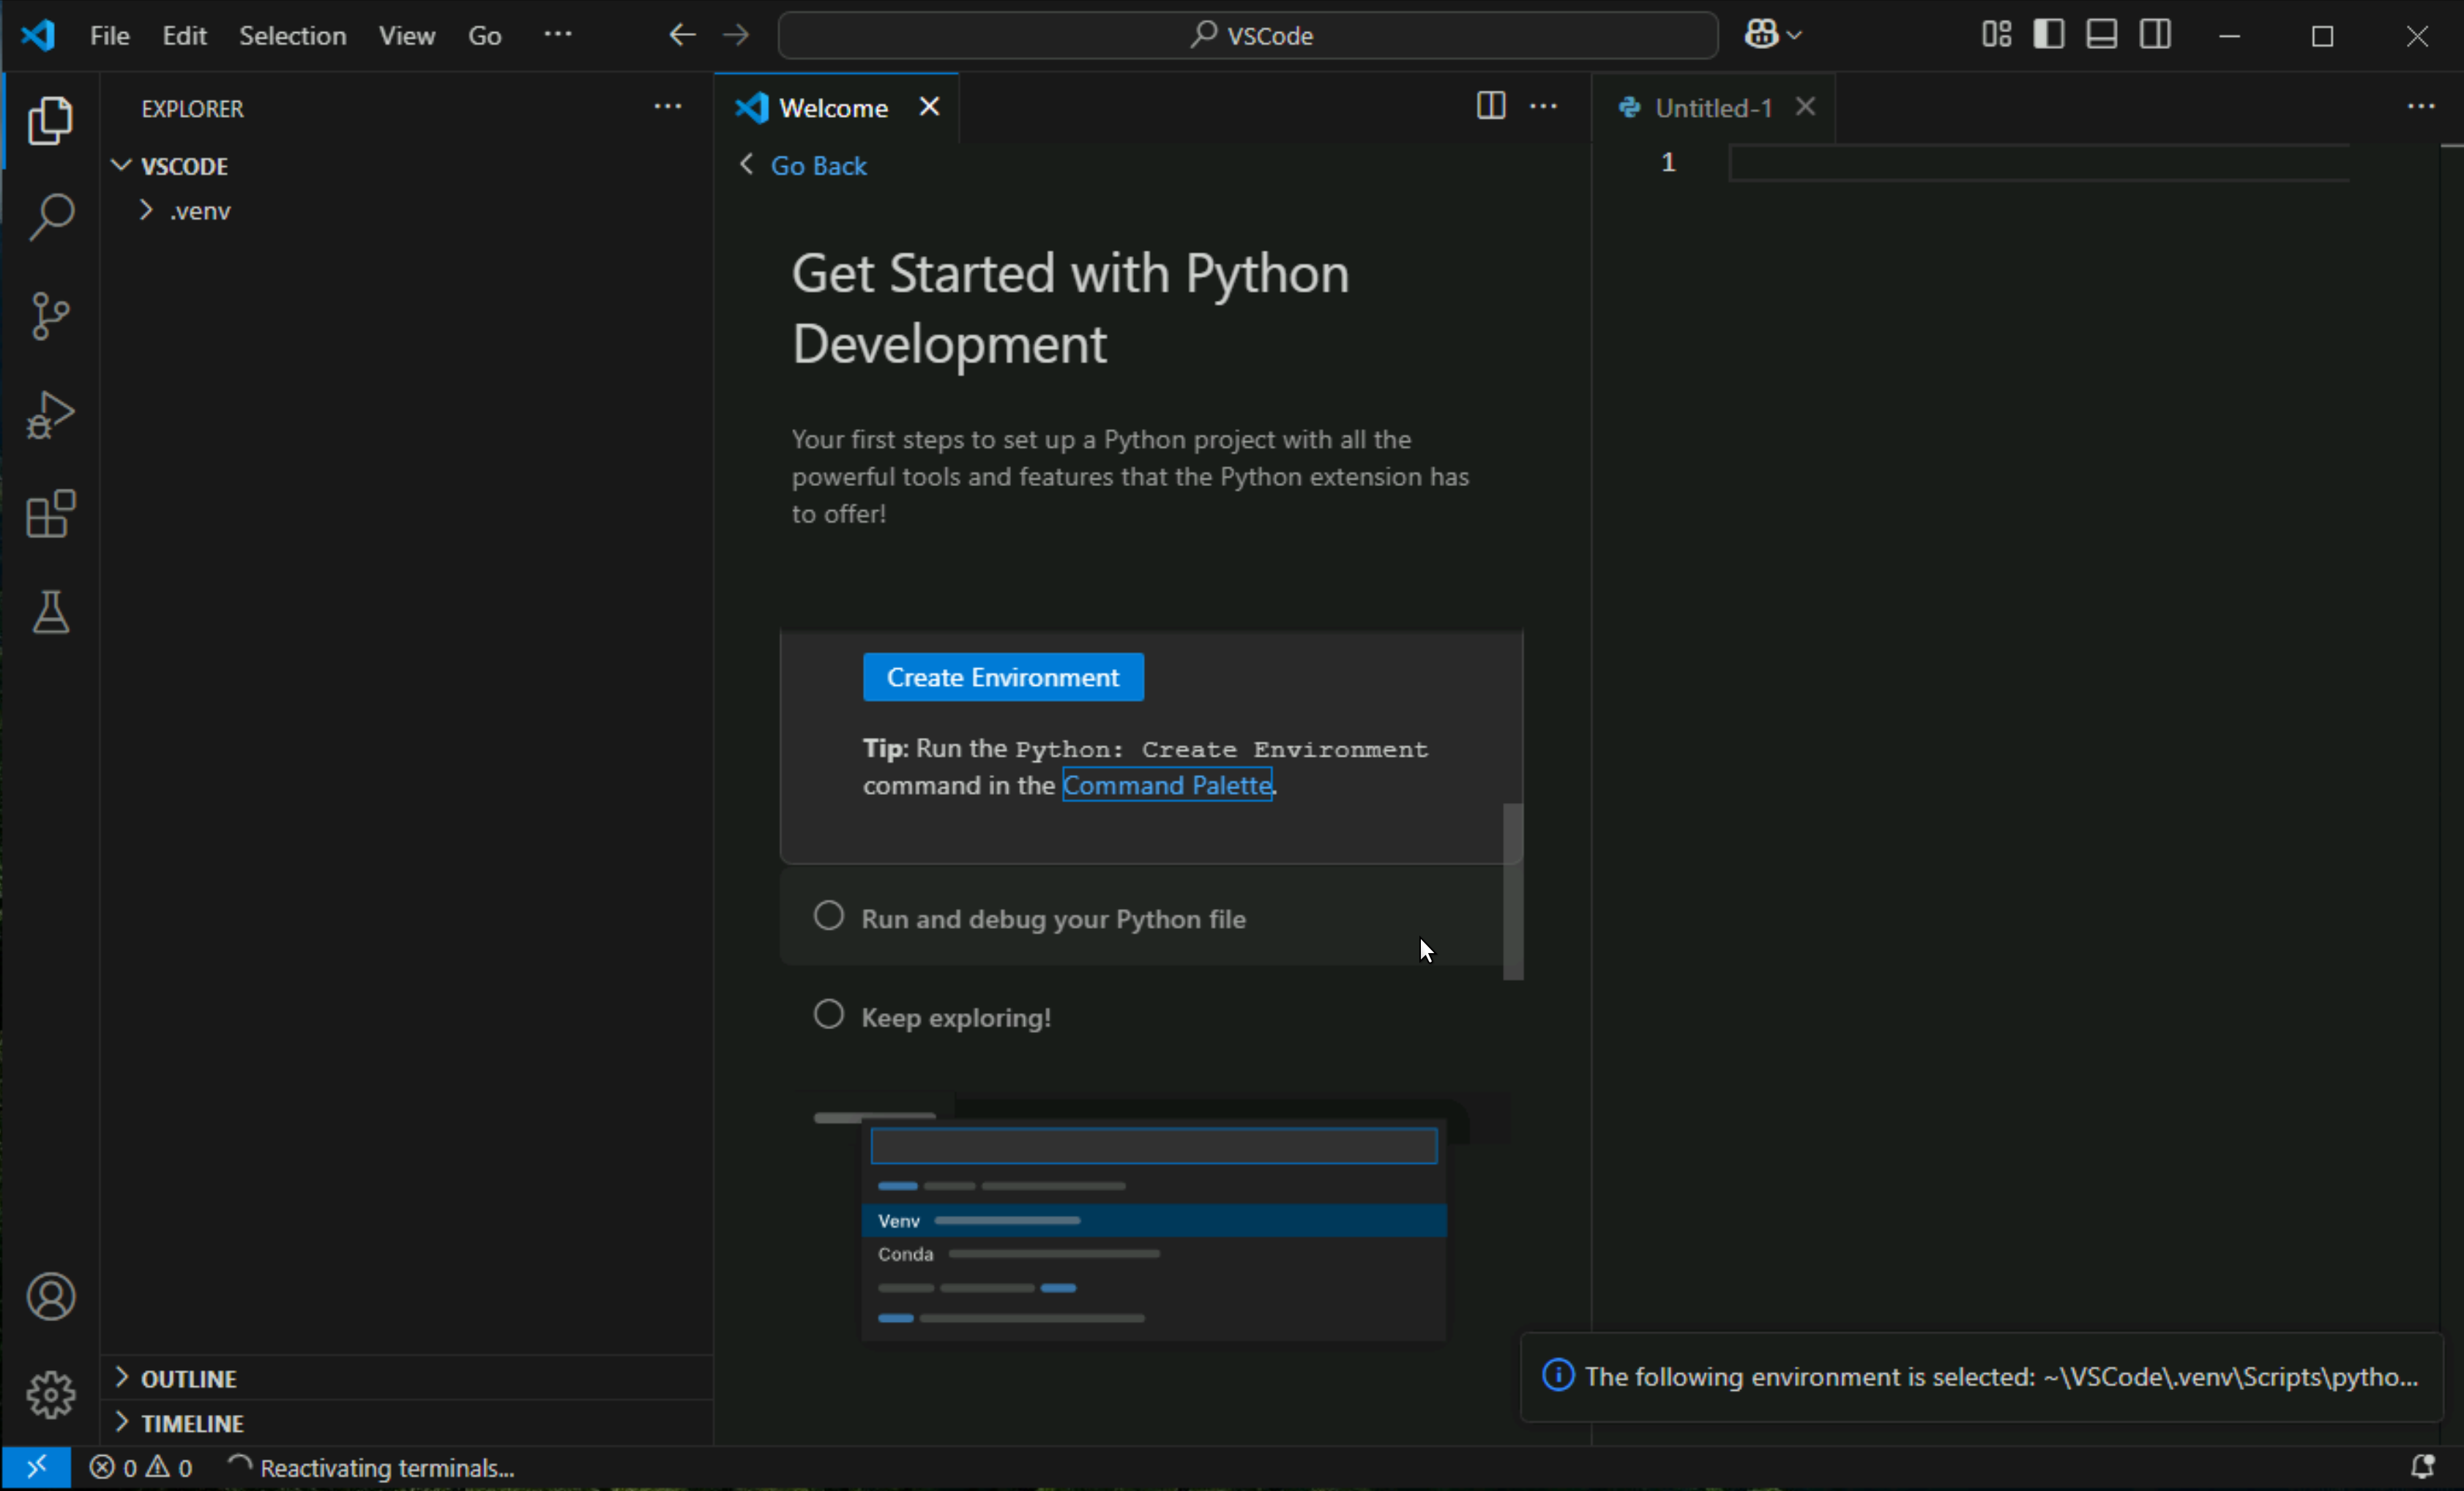The height and width of the screenshot is (1491, 2464).
Task: Click the Accounts profile icon
Action: [x=50, y=1297]
